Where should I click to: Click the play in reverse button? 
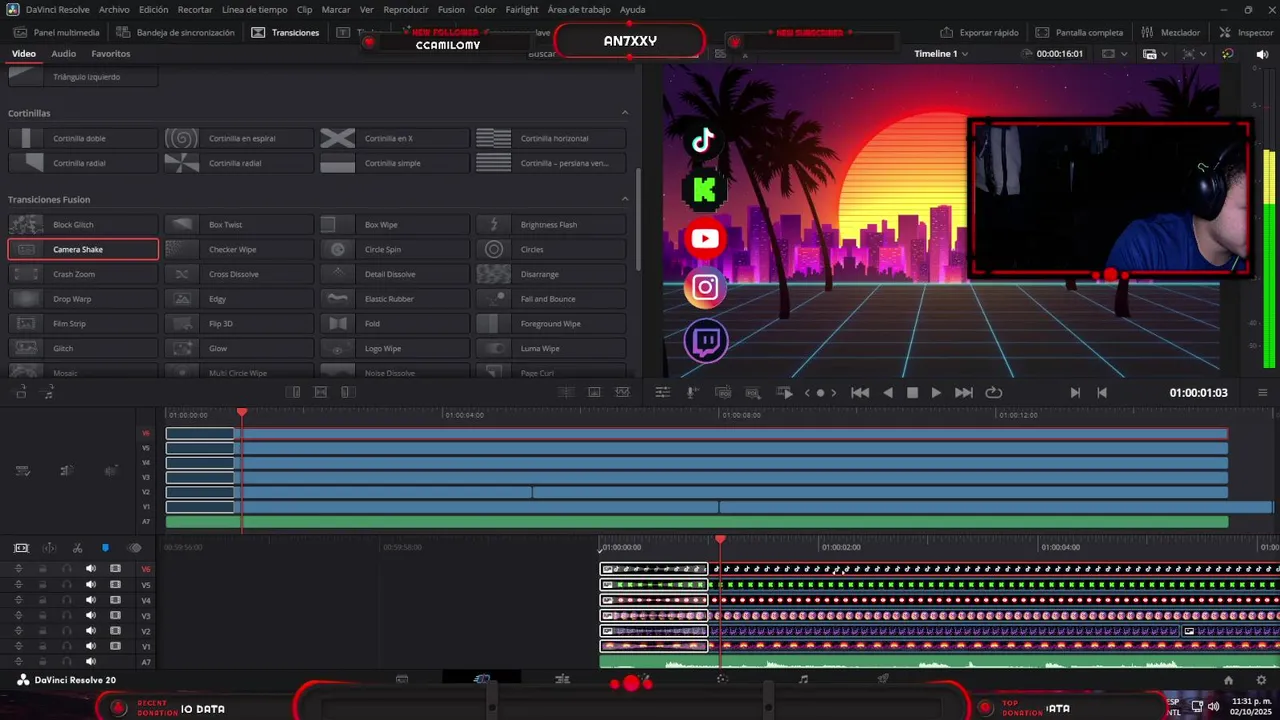coord(888,393)
